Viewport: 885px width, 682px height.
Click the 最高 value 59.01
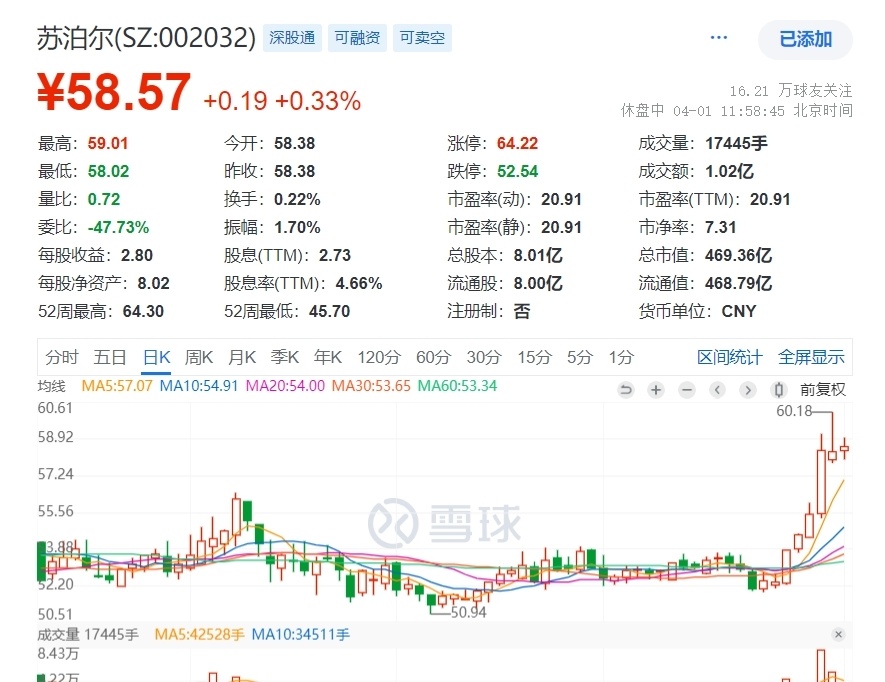point(108,143)
